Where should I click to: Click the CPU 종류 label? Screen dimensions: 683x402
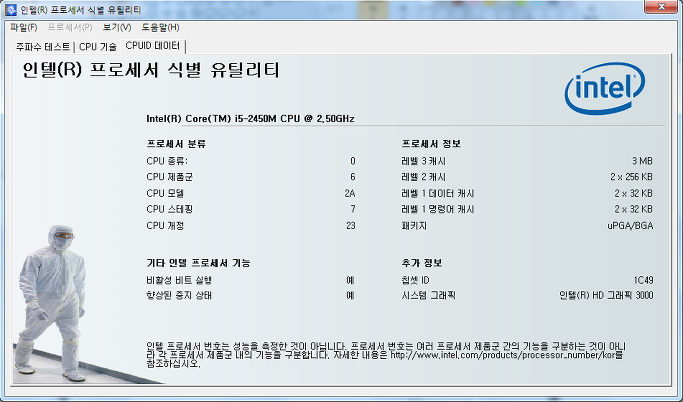(167, 161)
